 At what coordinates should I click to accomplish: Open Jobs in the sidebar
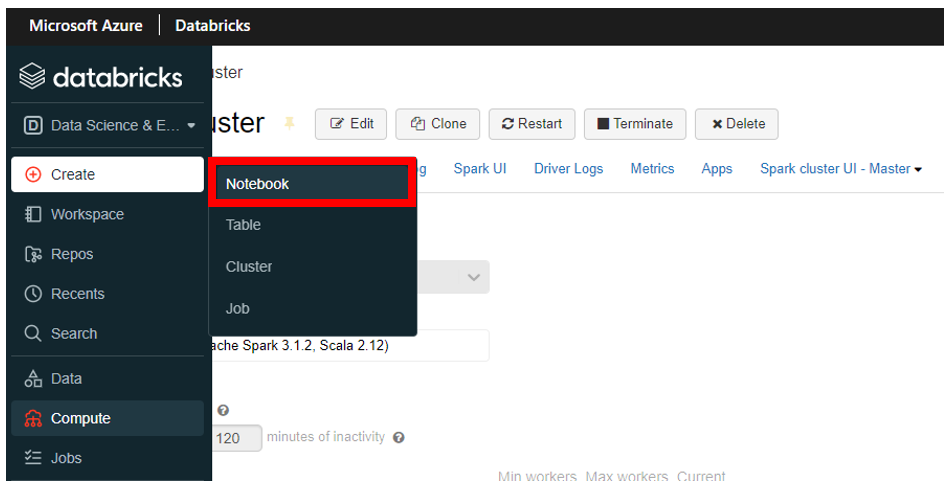[x=107, y=458]
